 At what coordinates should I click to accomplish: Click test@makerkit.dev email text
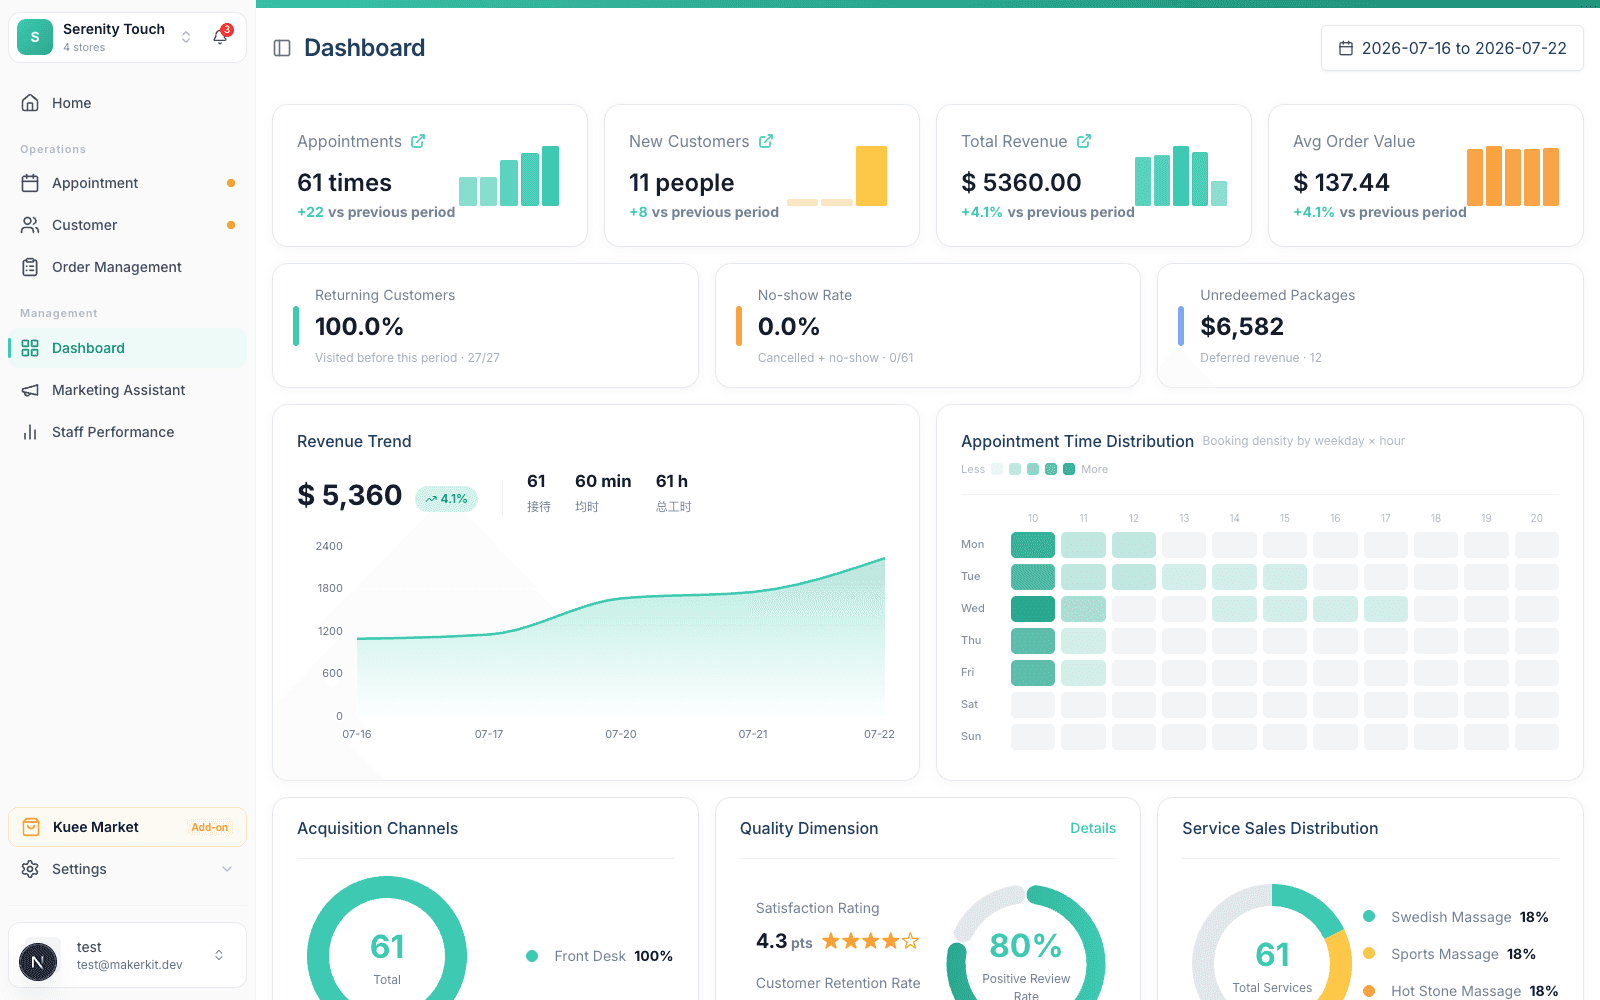(130, 965)
